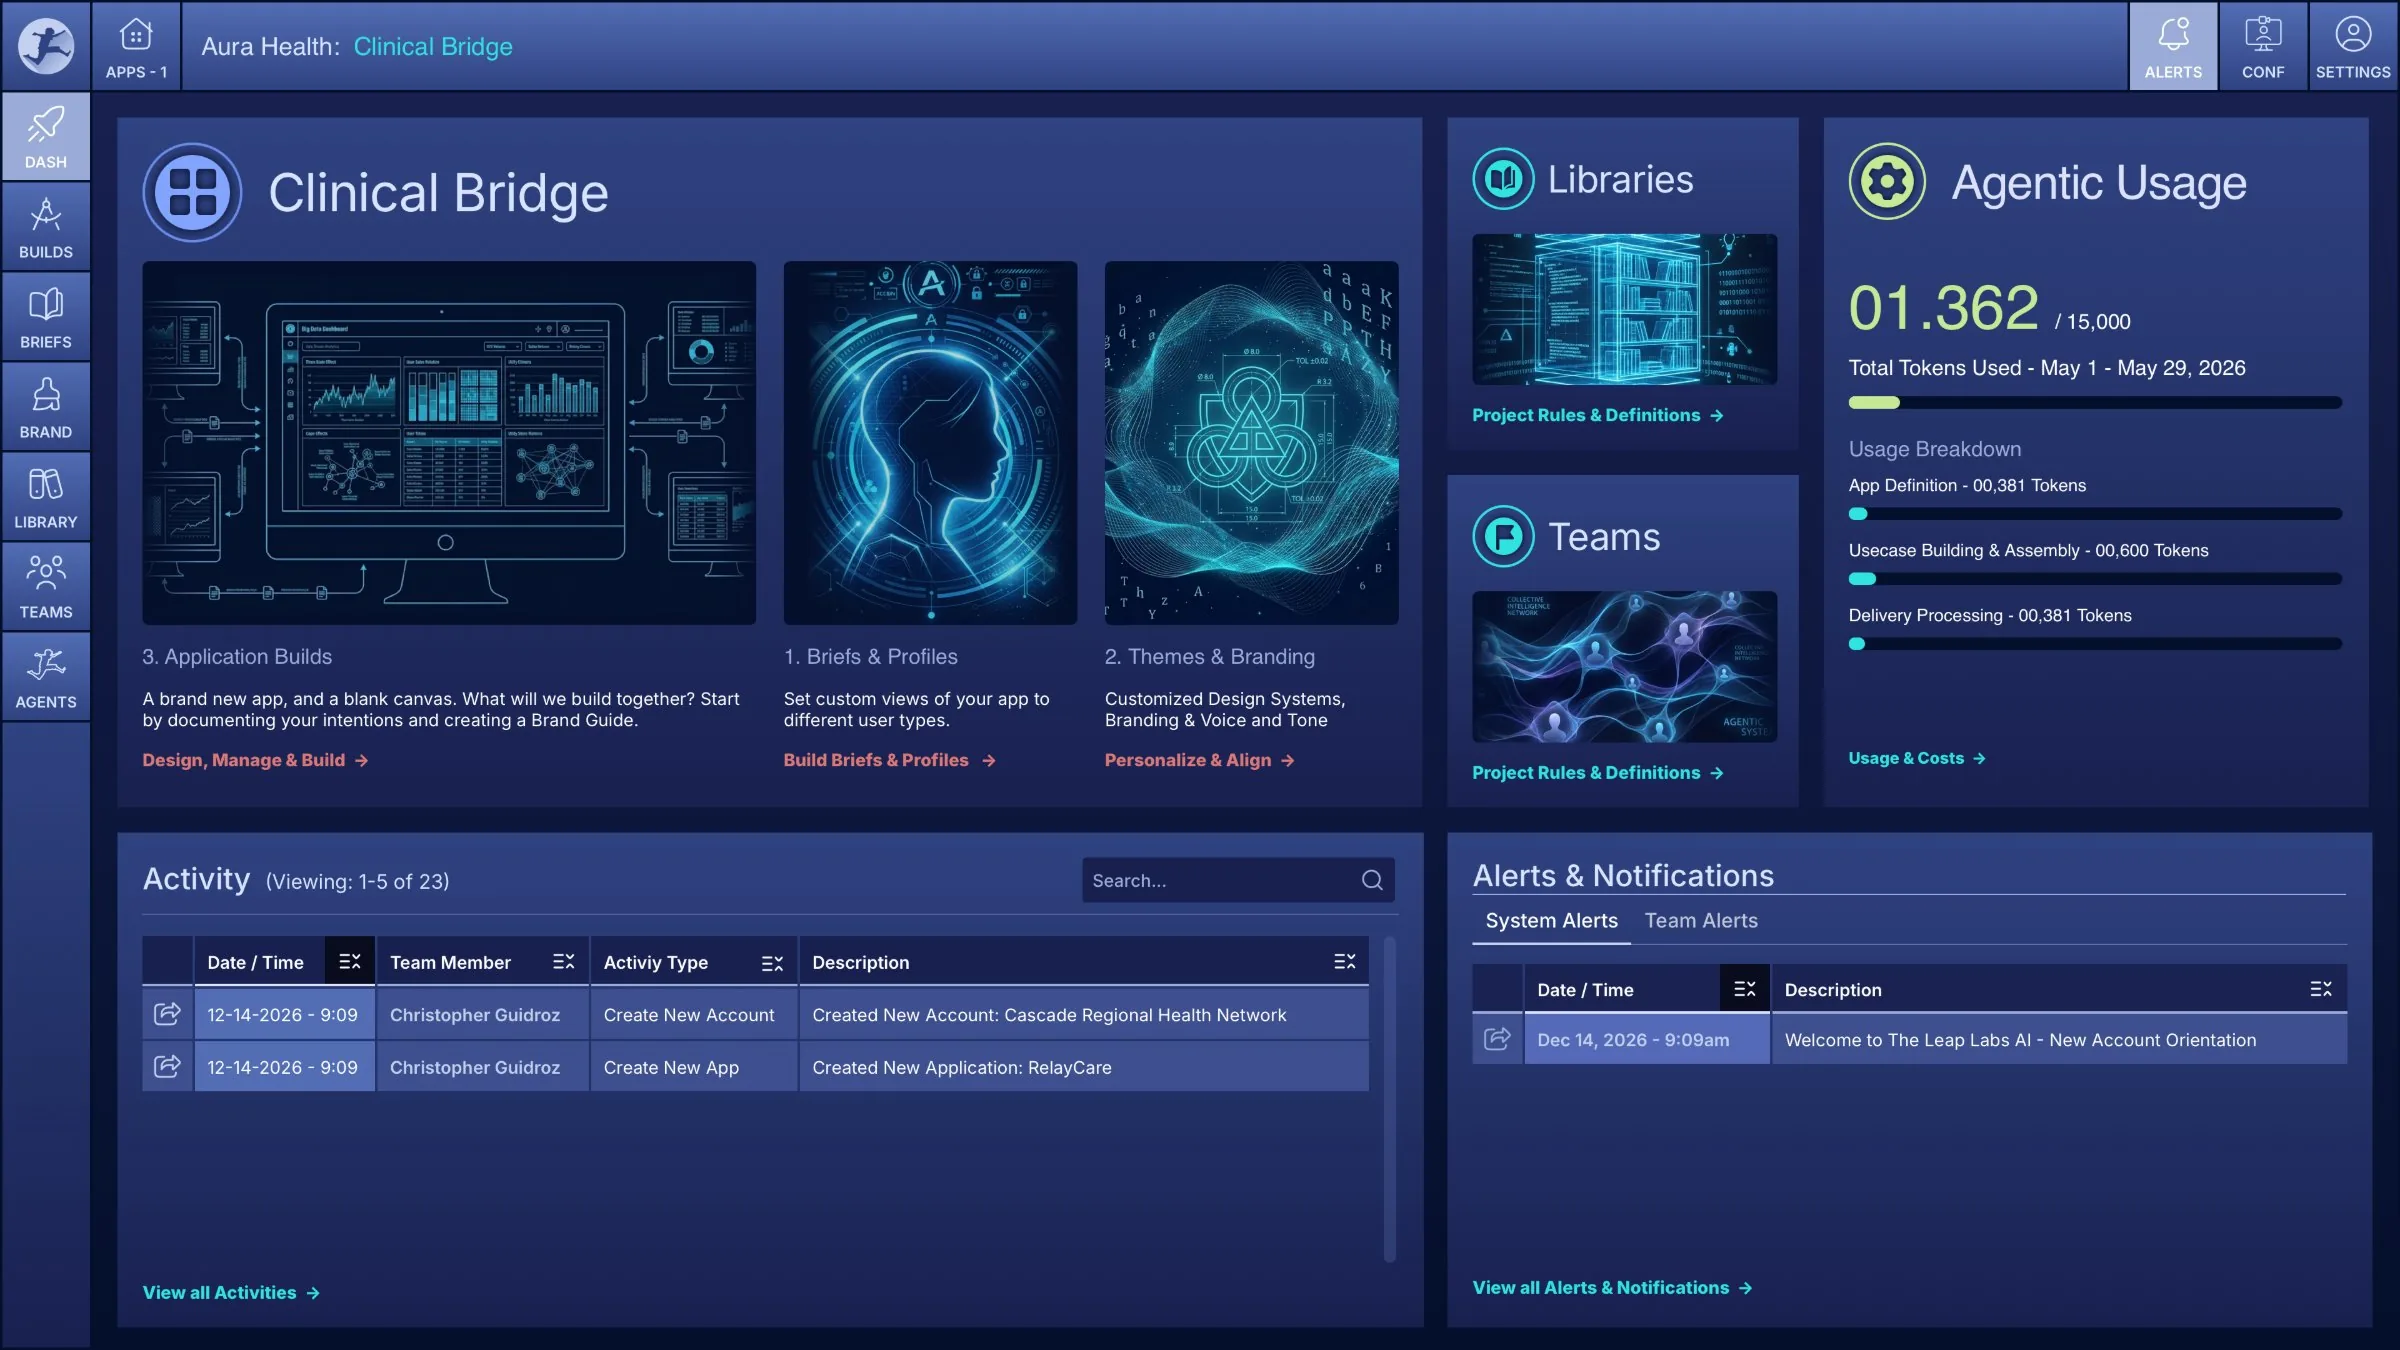The image size is (2400, 1350).
Task: Follow Personalize & Align link
Action: pyautogui.click(x=1200, y=760)
